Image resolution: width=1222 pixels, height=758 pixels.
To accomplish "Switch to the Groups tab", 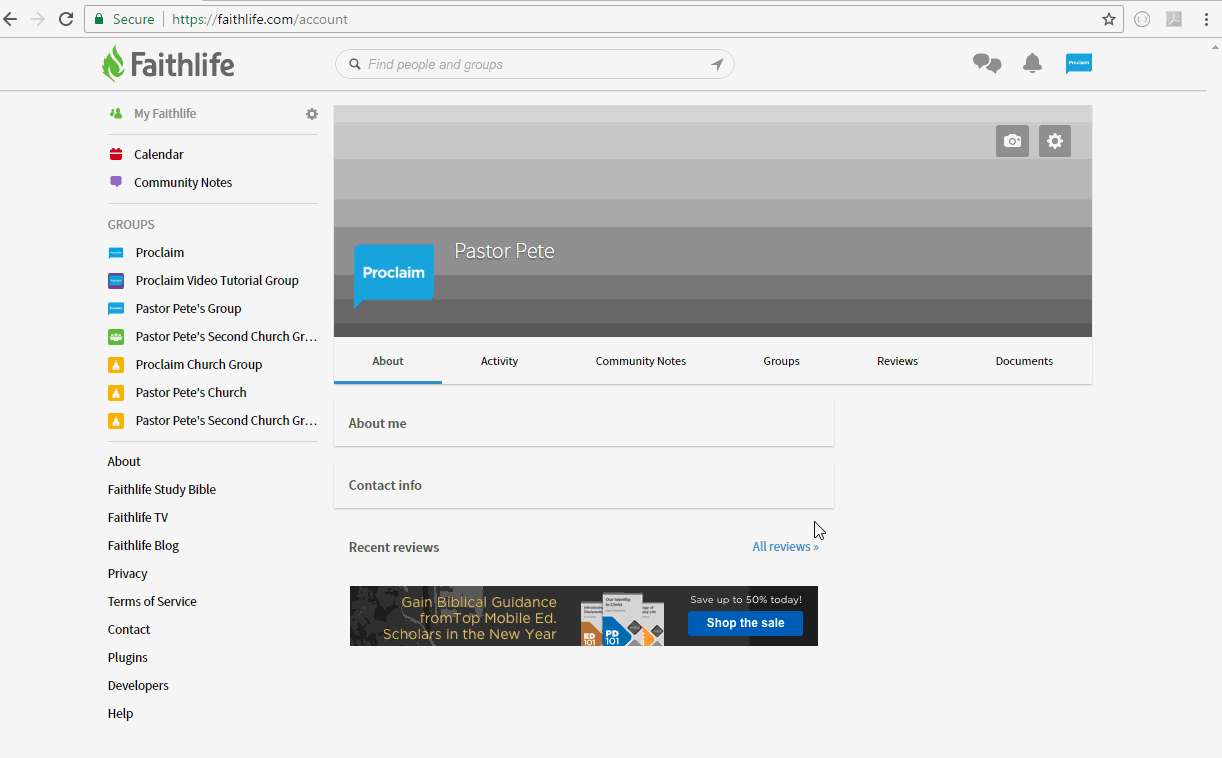I will pos(781,361).
